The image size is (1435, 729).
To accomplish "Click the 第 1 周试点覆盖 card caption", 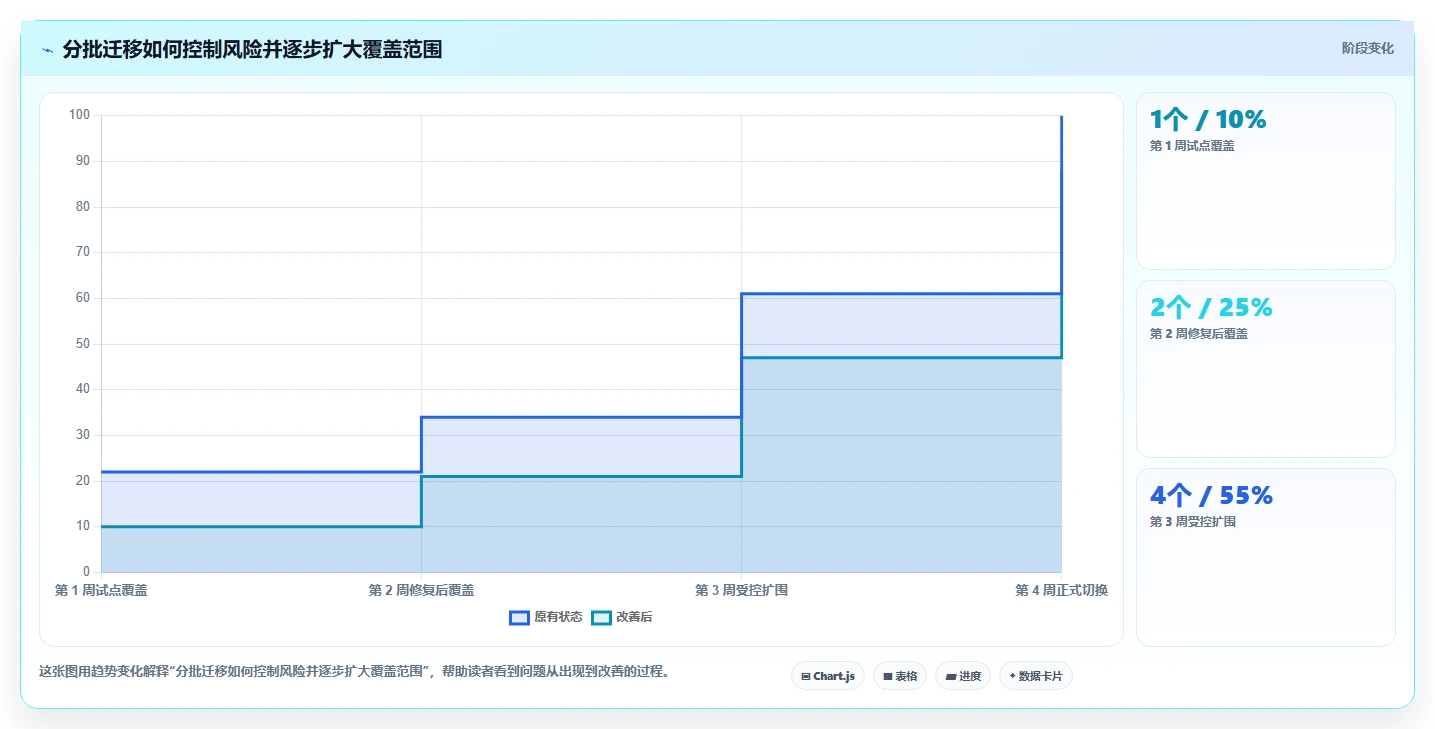I will (x=1192, y=146).
